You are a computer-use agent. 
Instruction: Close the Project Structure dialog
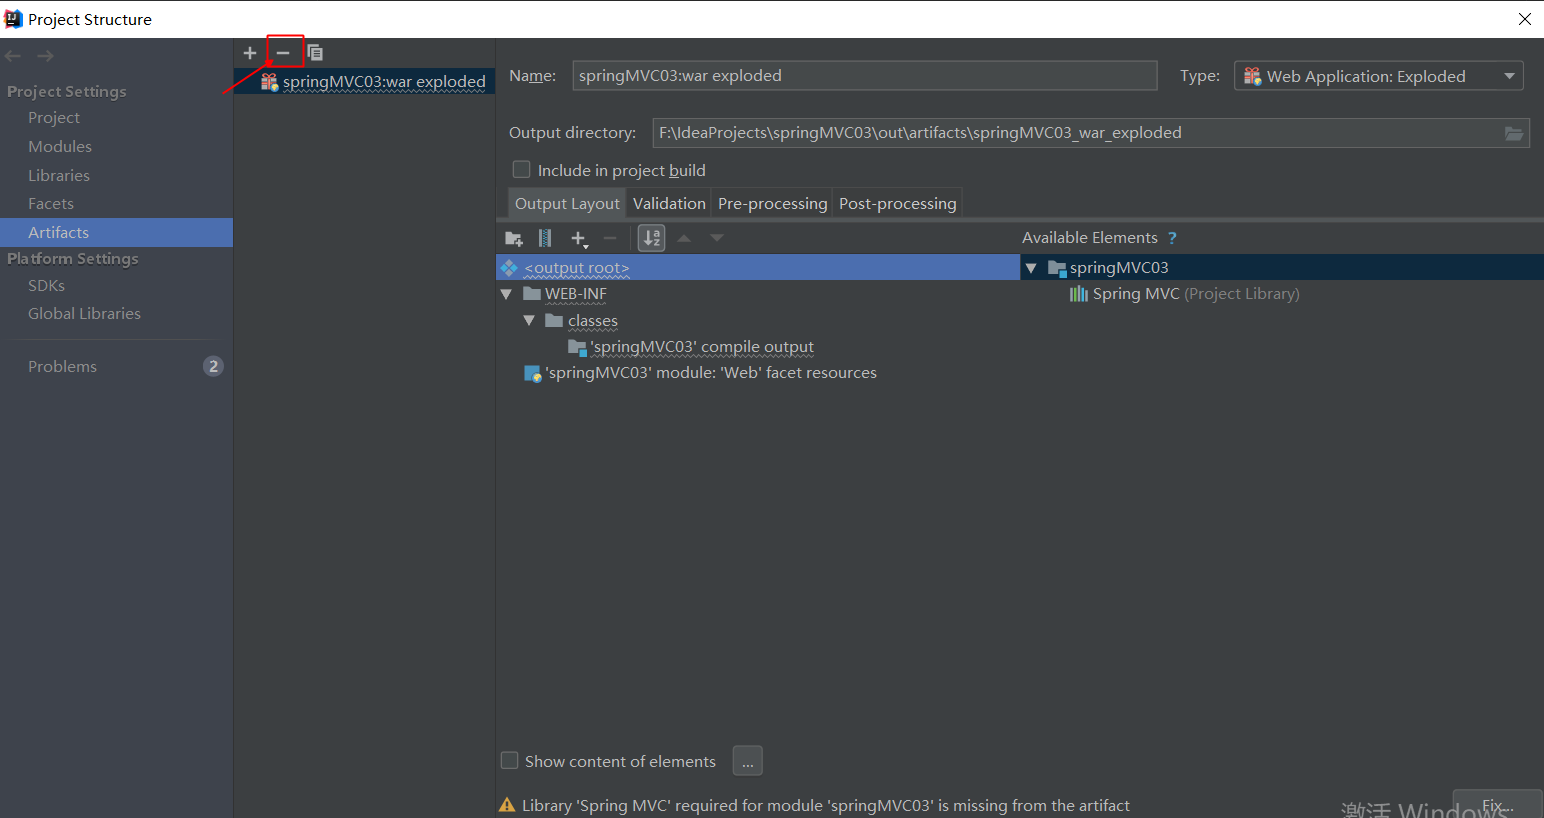point(1524,19)
